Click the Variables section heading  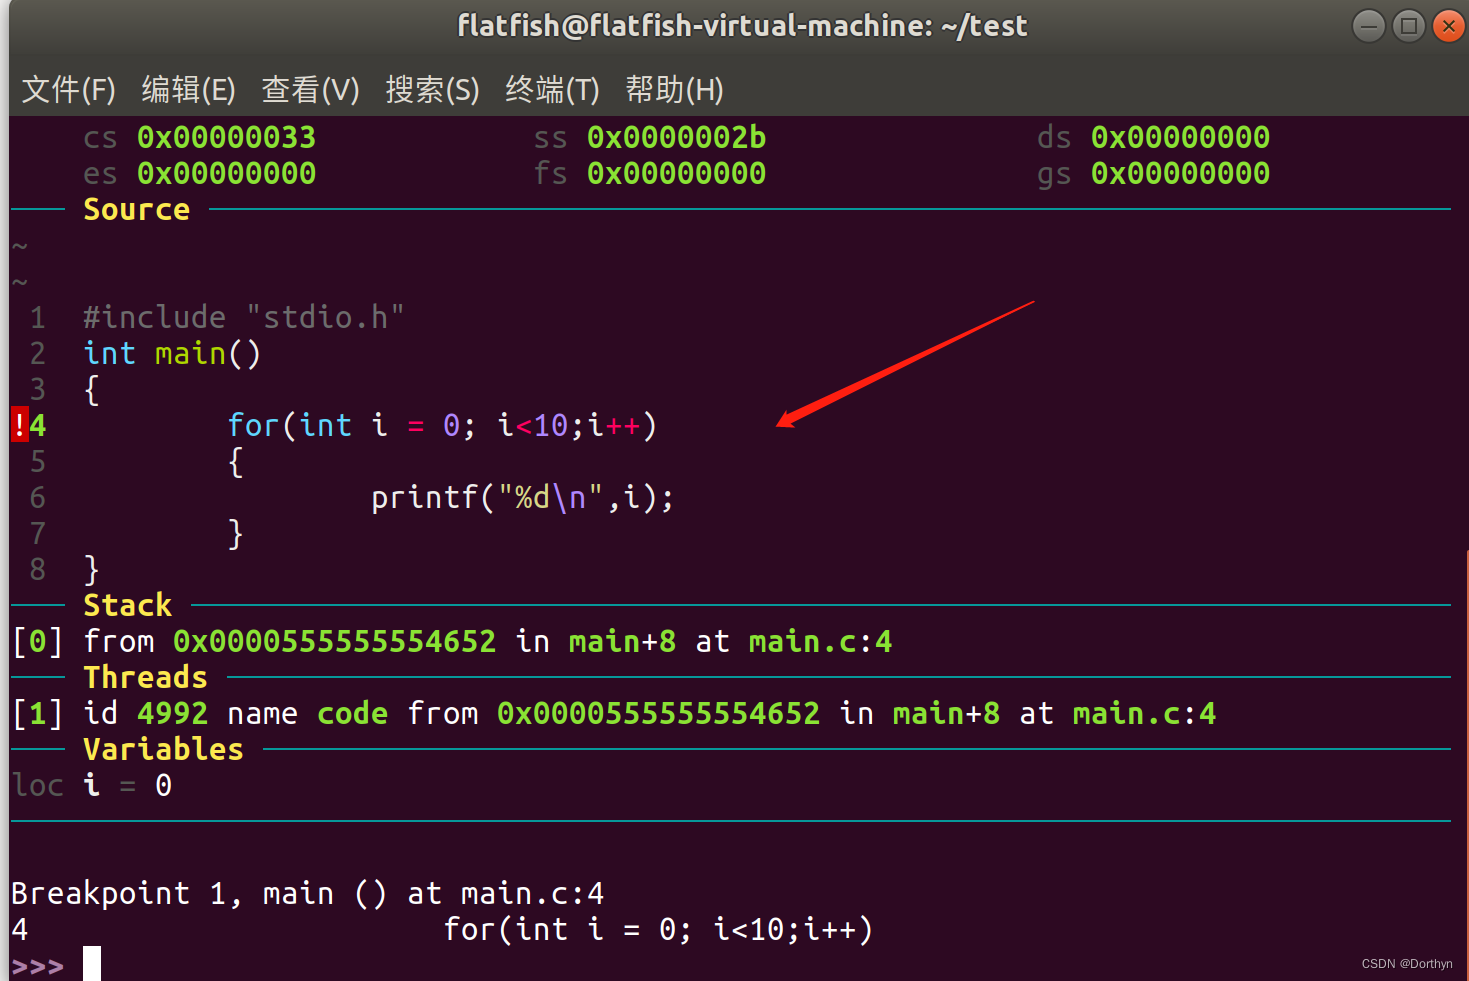[164, 749]
